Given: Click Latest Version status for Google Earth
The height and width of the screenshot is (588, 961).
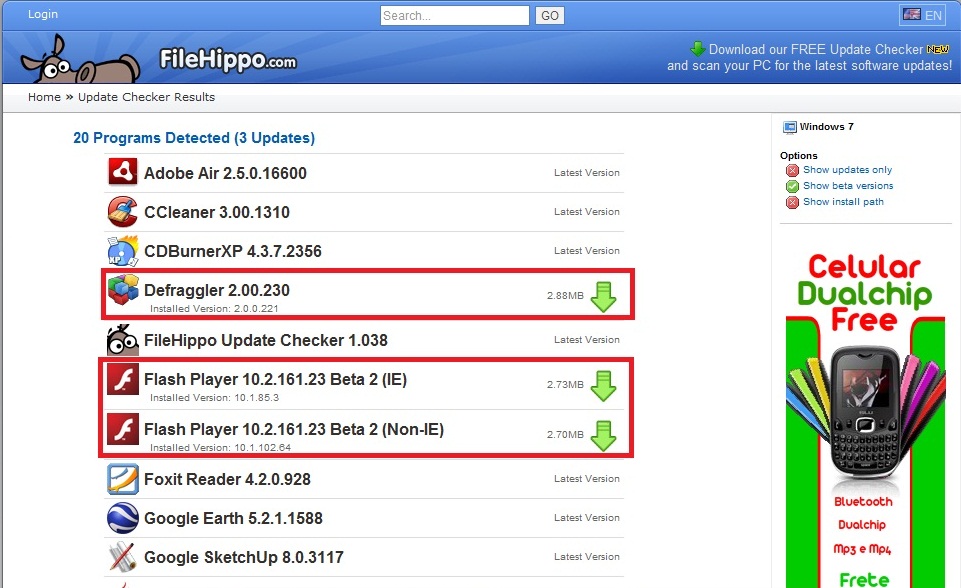Looking at the screenshot, I should (x=587, y=518).
